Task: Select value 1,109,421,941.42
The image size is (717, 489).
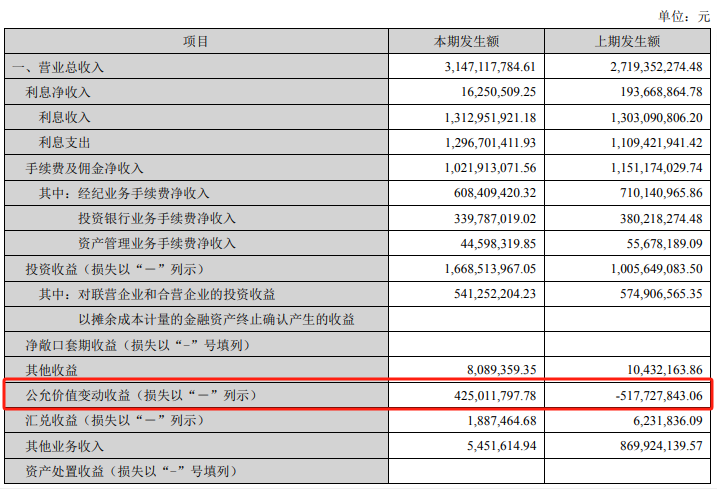Action: click(656, 143)
